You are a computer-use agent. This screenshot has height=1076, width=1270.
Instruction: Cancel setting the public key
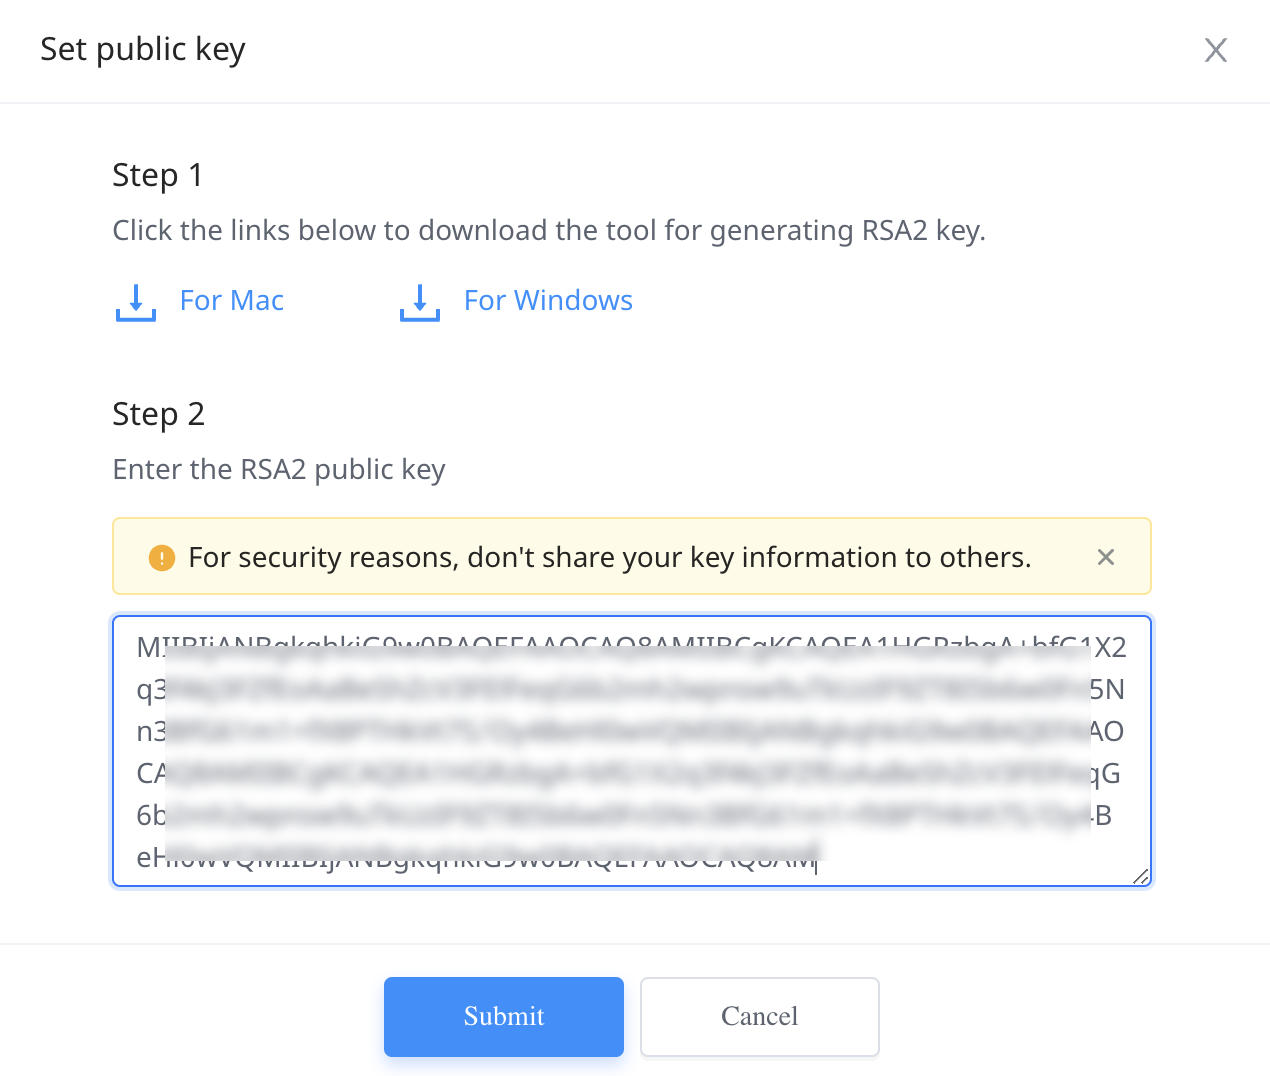click(760, 1017)
